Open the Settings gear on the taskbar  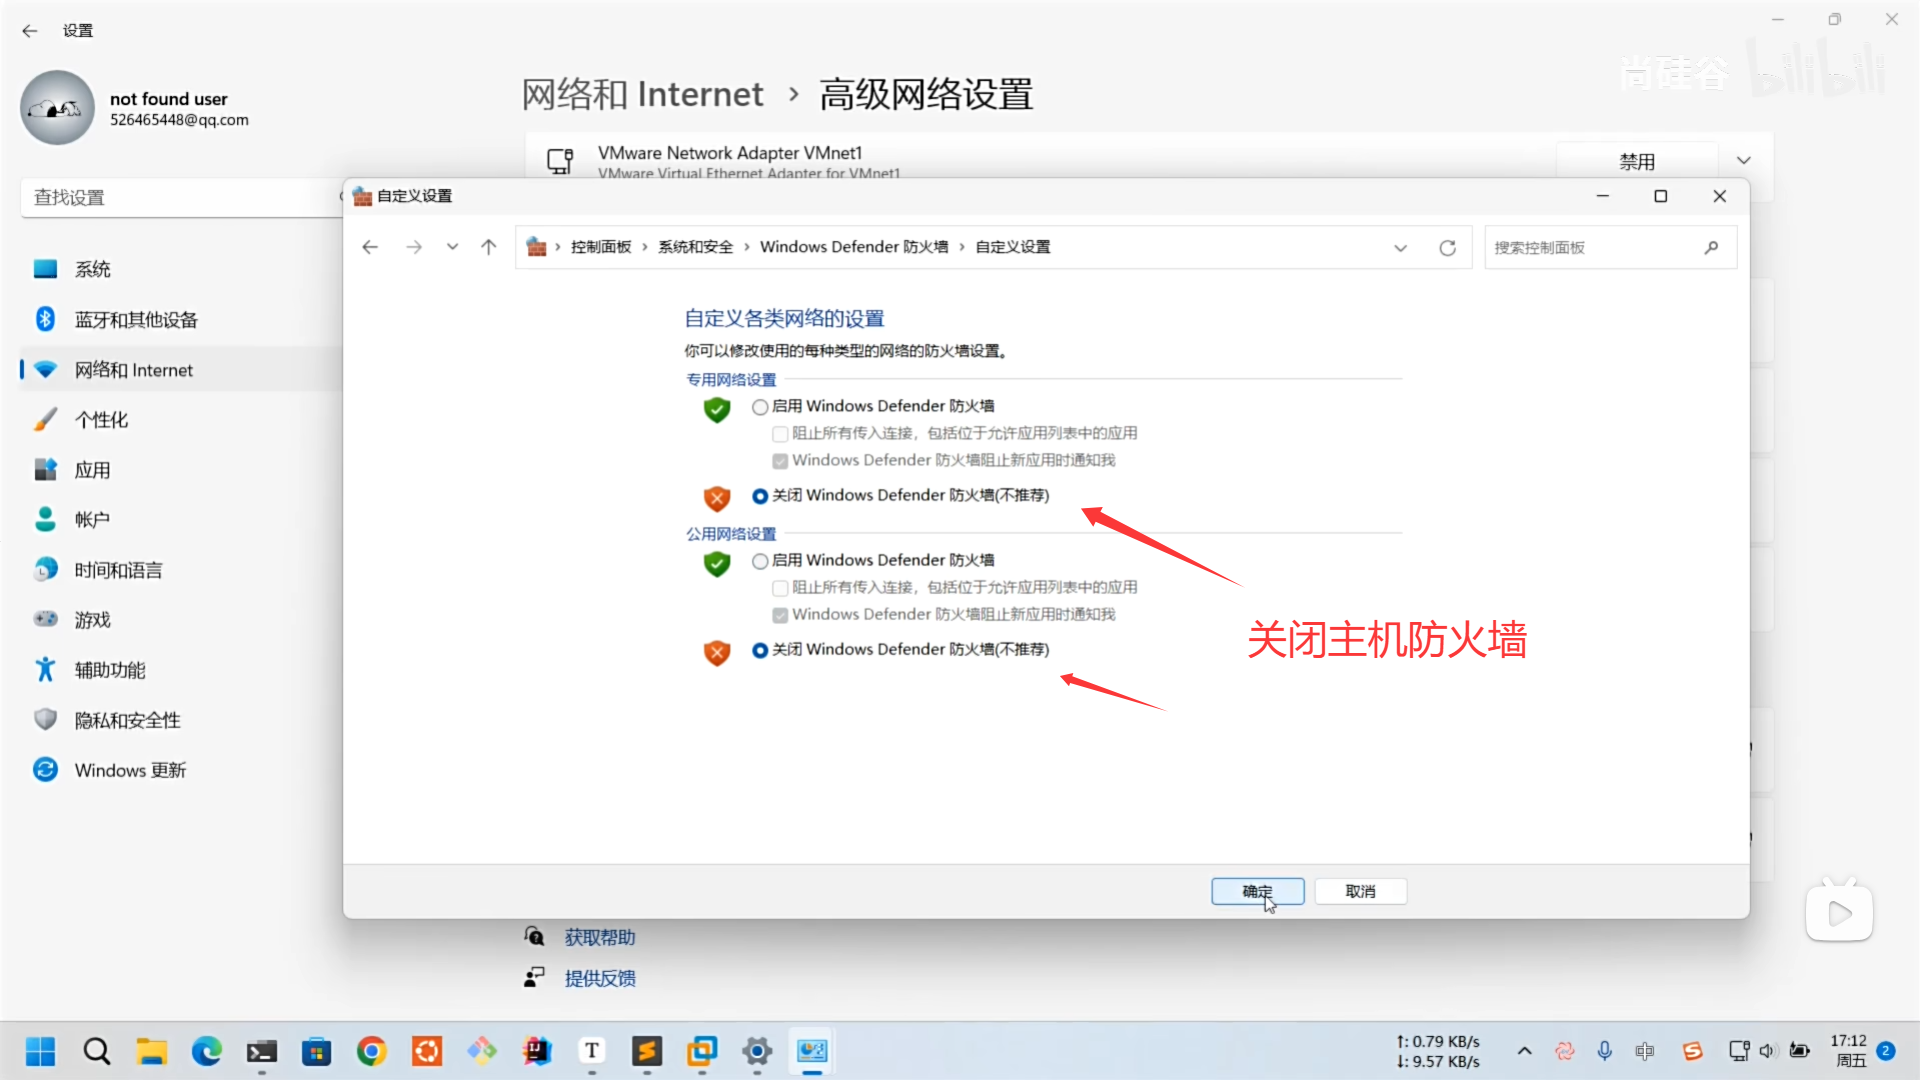pyautogui.click(x=757, y=1051)
